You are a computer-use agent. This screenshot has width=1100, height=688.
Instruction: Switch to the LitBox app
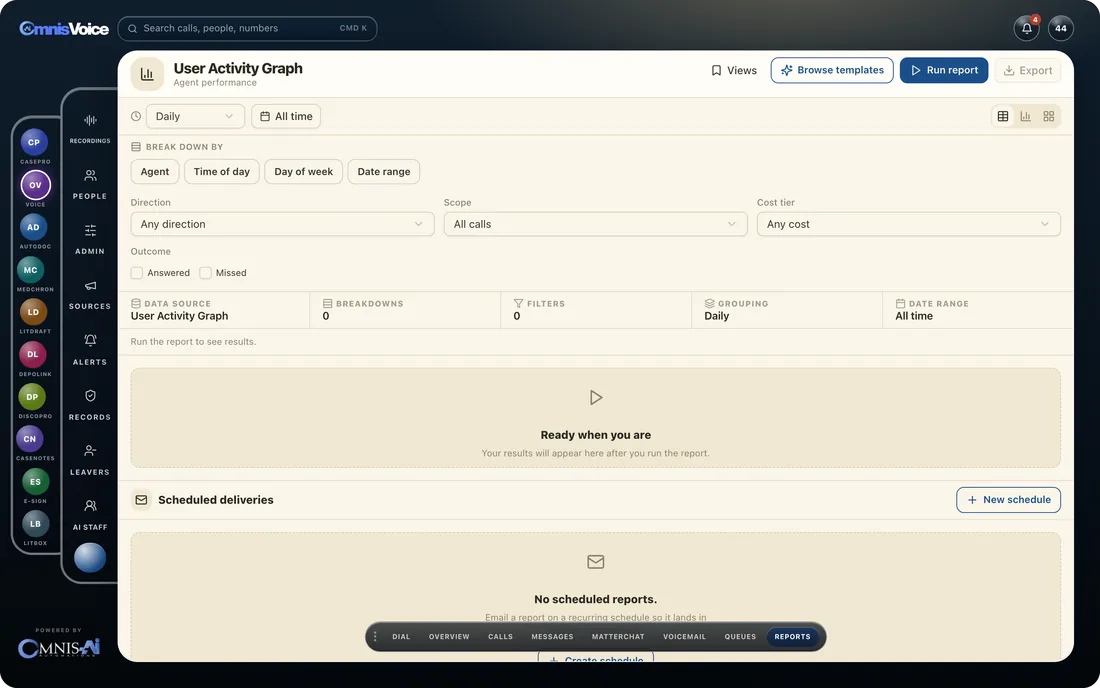coord(35,524)
